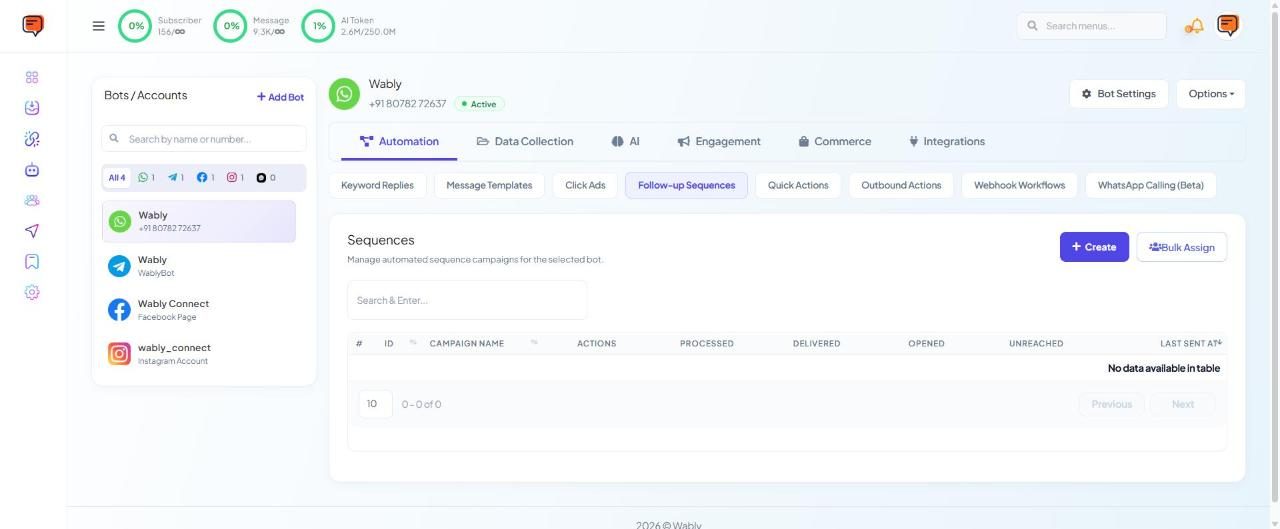The width and height of the screenshot is (1280, 529).
Task: Focus the search by name or number field
Action: pyautogui.click(x=204, y=139)
